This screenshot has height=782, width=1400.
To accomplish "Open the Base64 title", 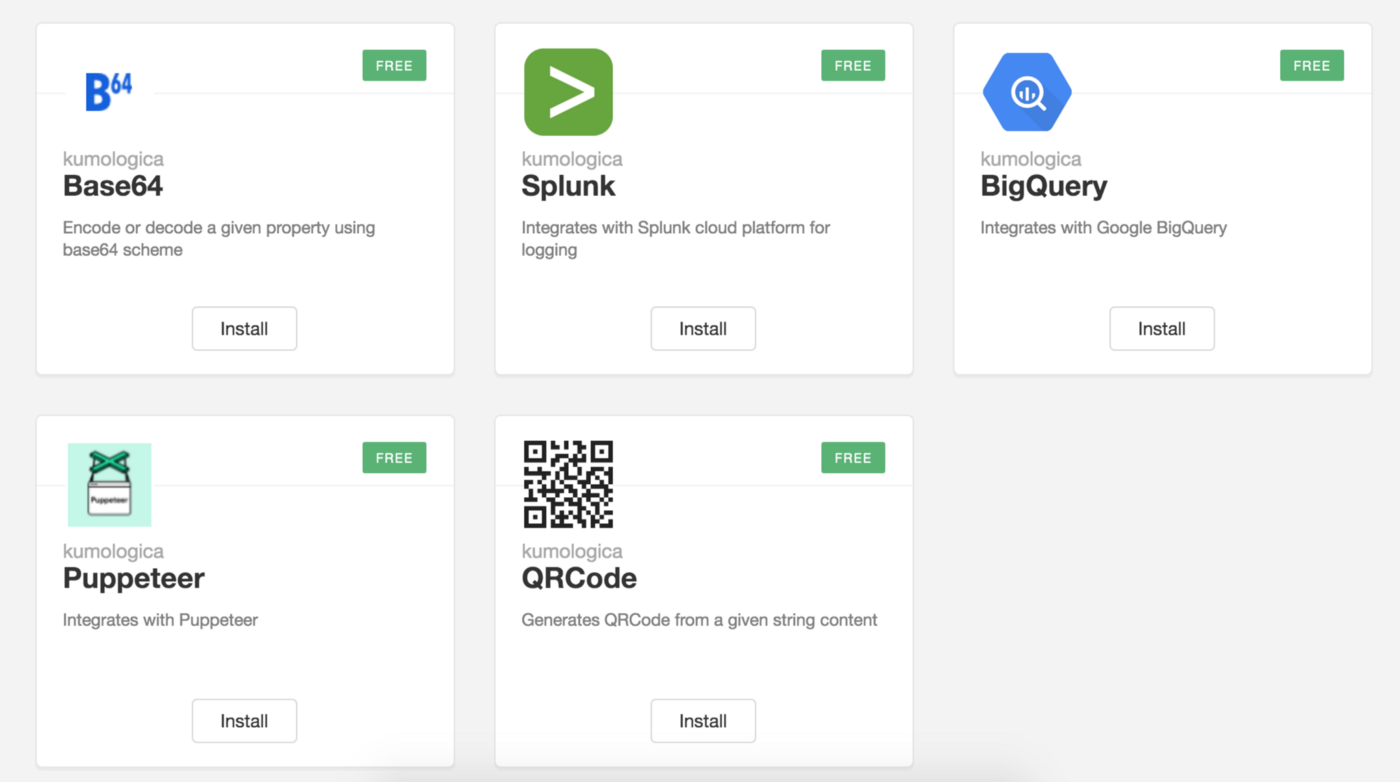I will (113, 186).
